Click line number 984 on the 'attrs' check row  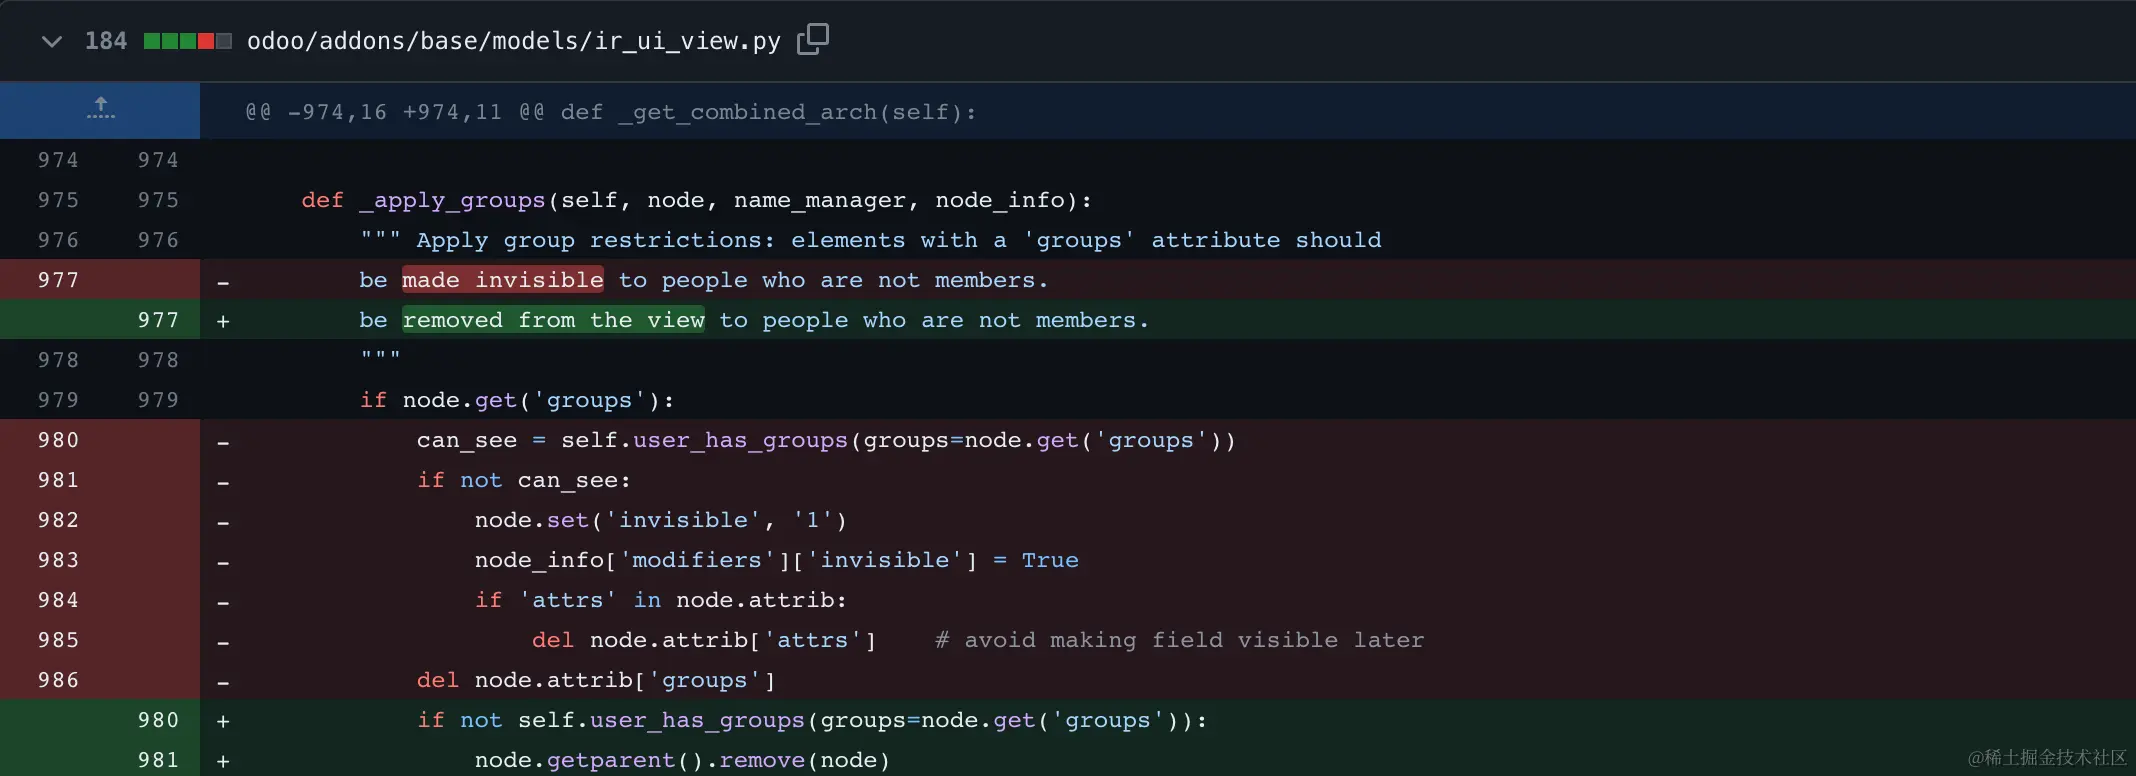58,600
